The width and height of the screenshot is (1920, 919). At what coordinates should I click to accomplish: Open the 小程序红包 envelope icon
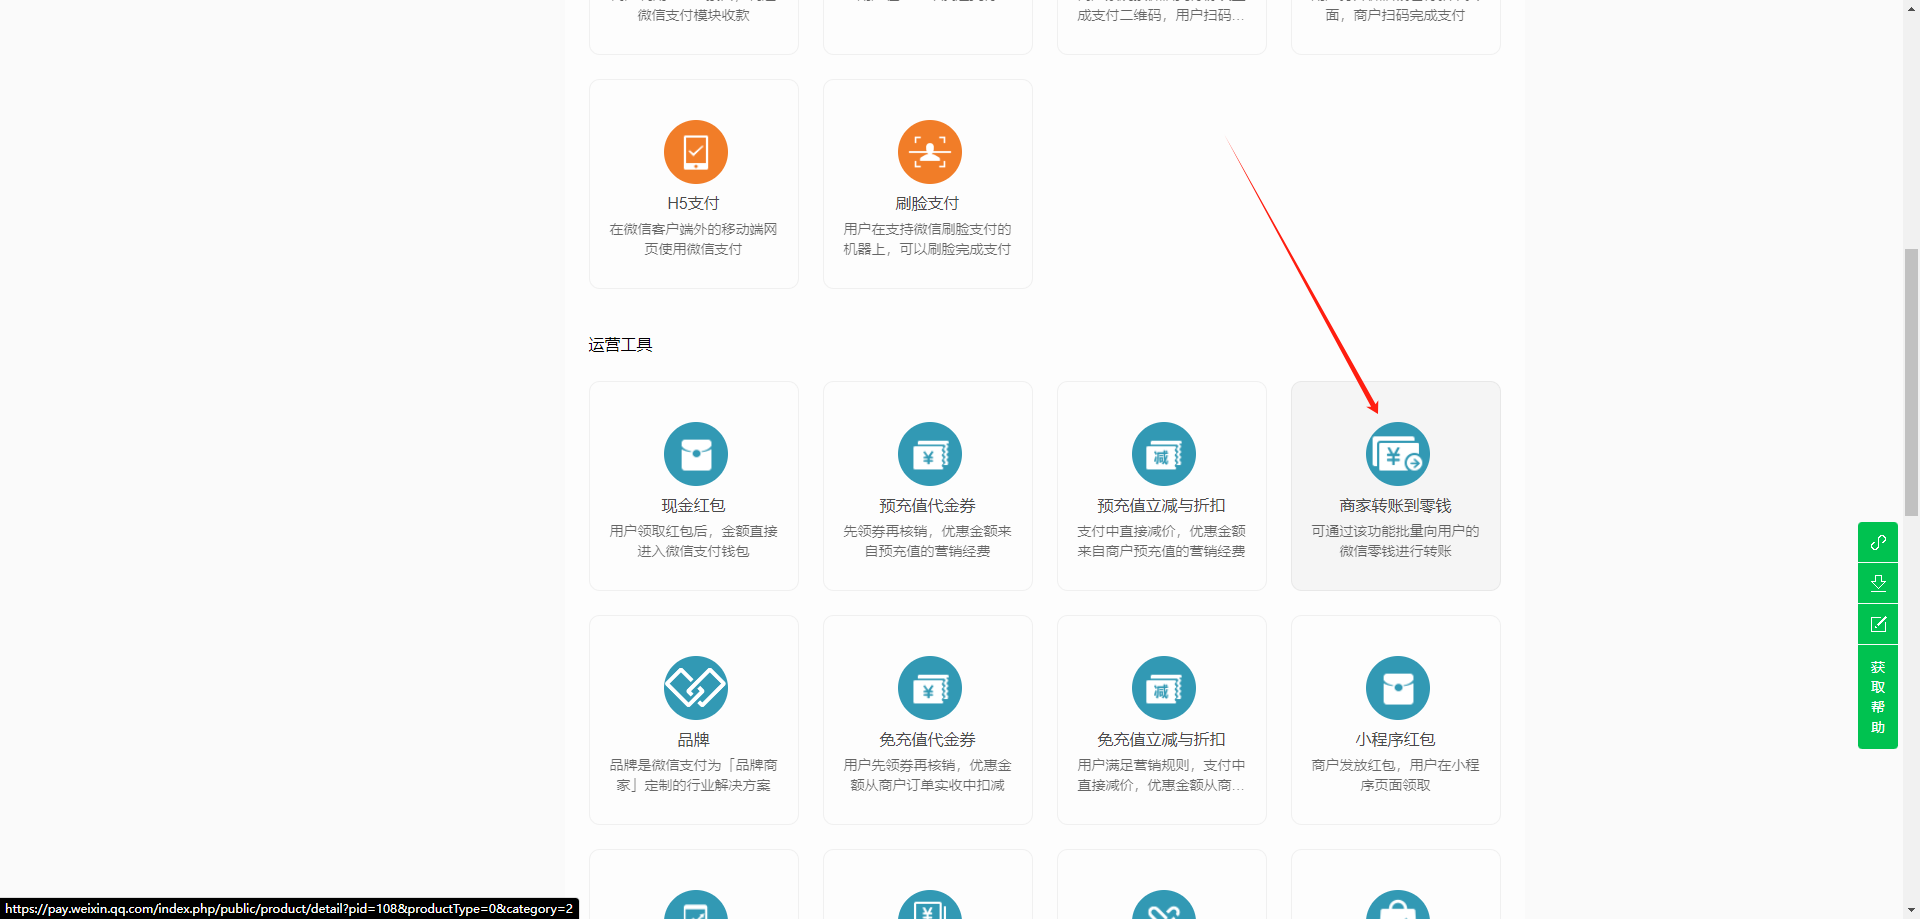tap(1397, 688)
